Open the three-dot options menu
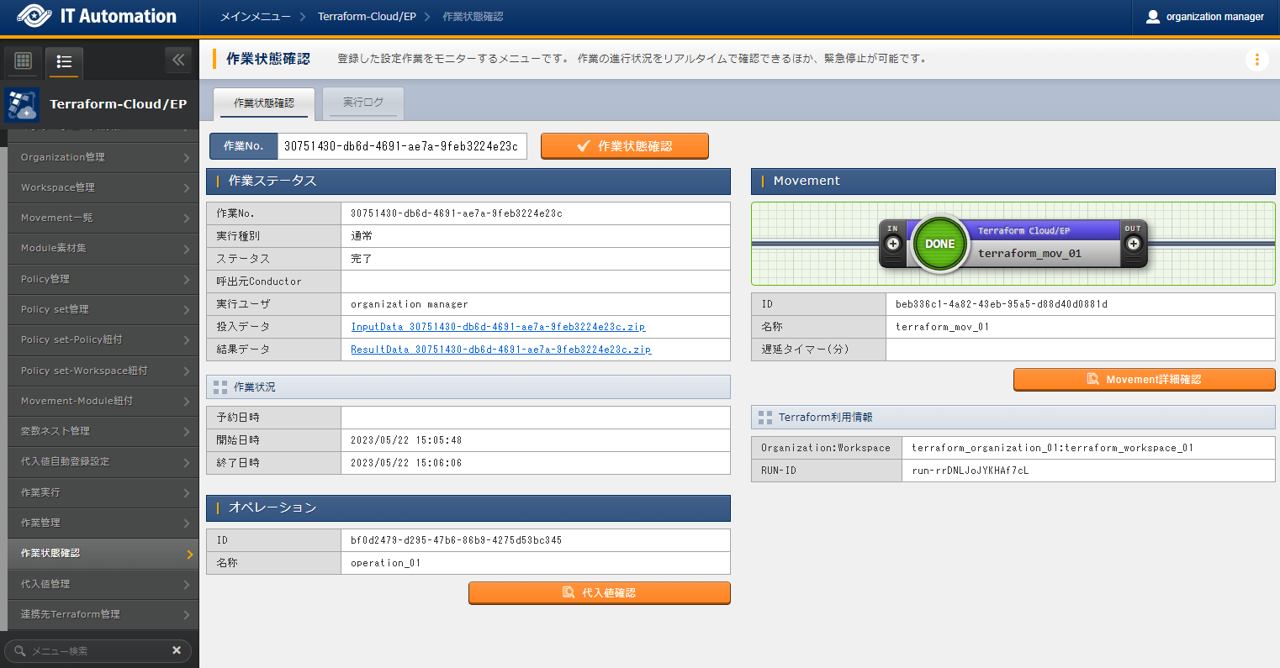Image resolution: width=1280 pixels, height=668 pixels. tap(1257, 60)
